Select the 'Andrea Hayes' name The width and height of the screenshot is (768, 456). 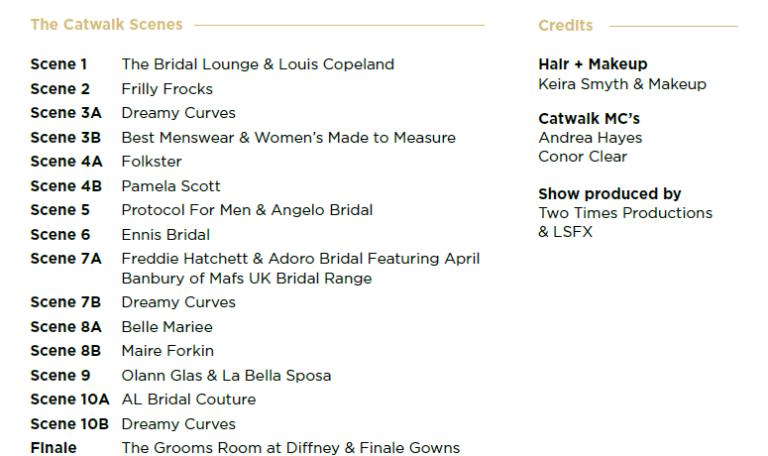(590, 137)
